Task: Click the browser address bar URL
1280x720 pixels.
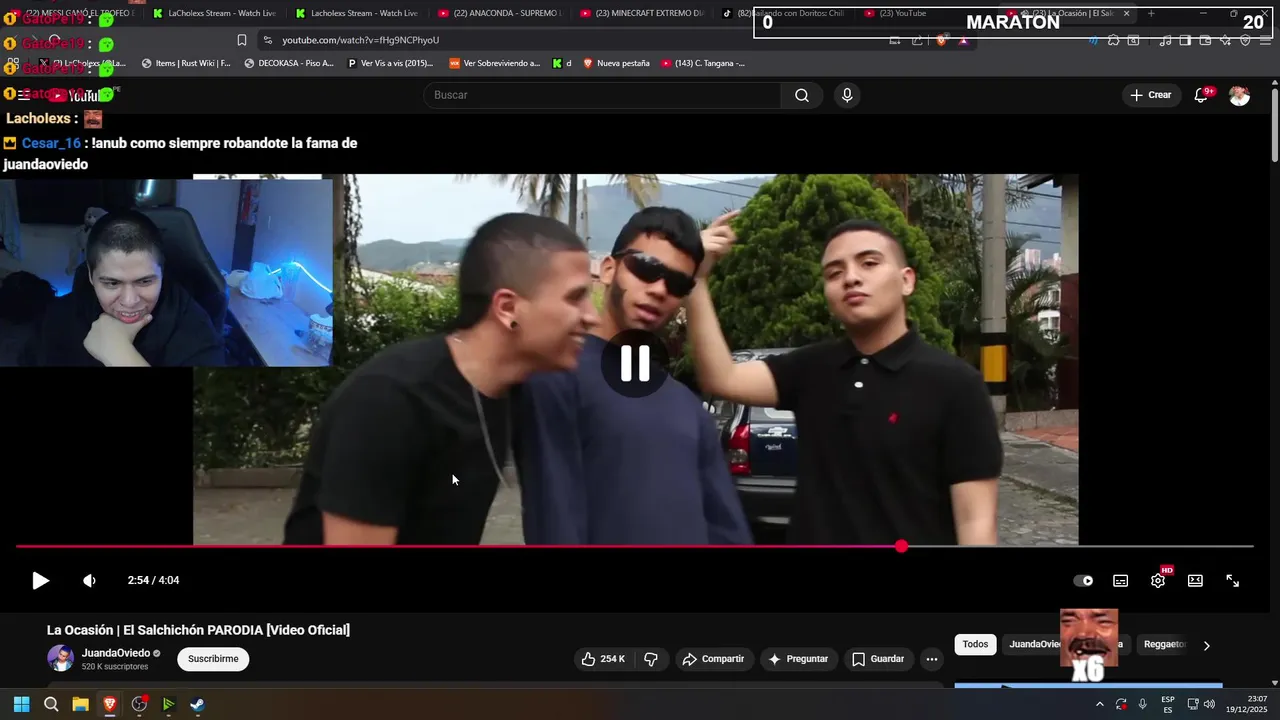Action: (x=360, y=40)
